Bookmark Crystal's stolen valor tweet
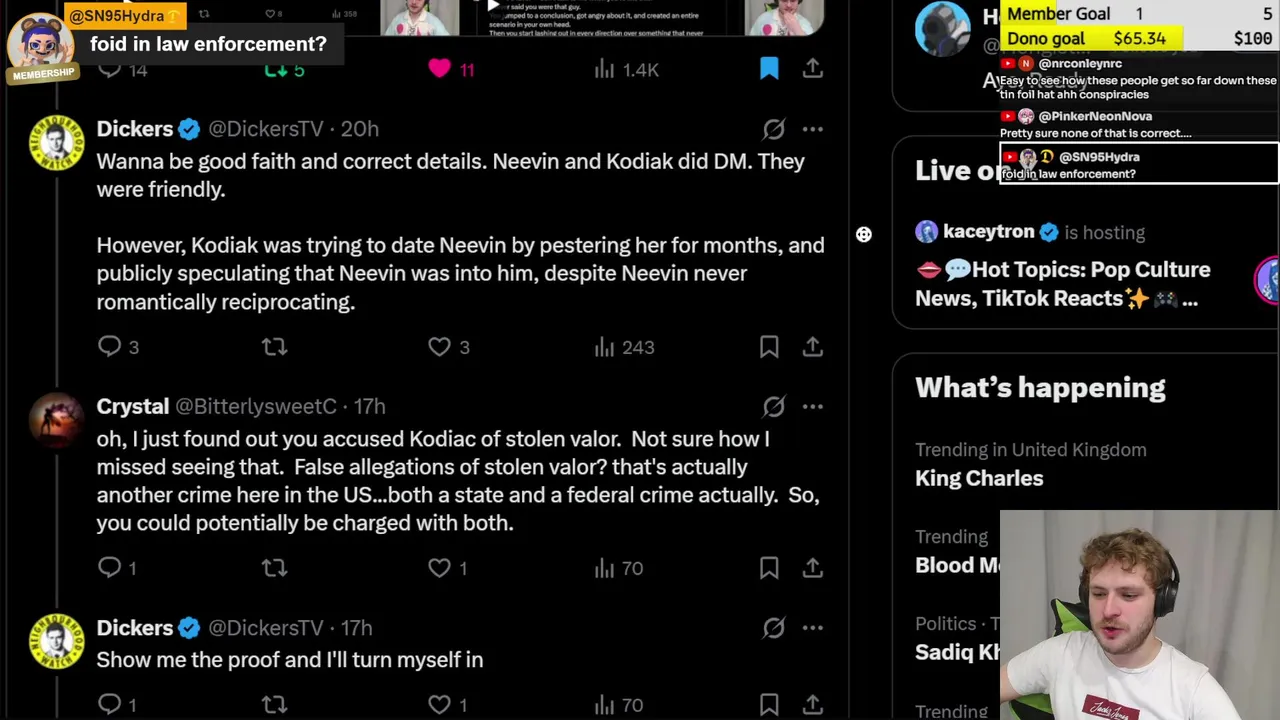This screenshot has height=720, width=1280. (x=769, y=568)
